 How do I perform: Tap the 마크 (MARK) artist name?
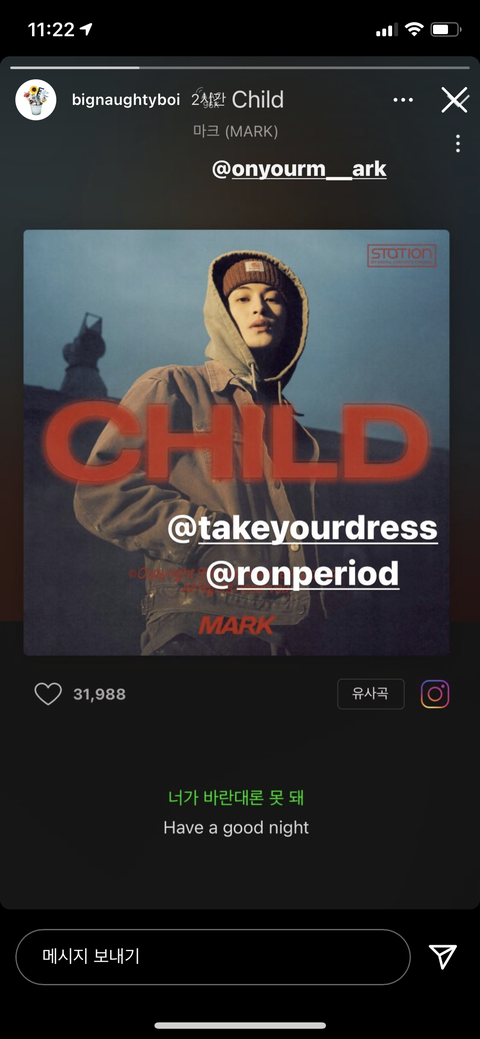click(235, 131)
